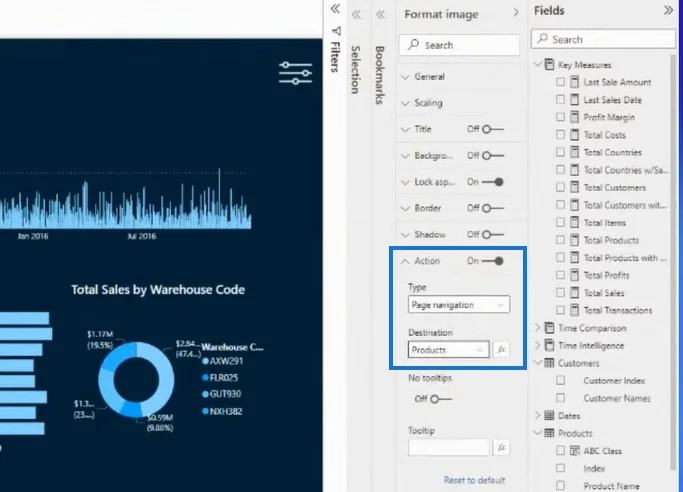Turn on the Border toggle
This screenshot has height=492, width=683.
coord(493,208)
